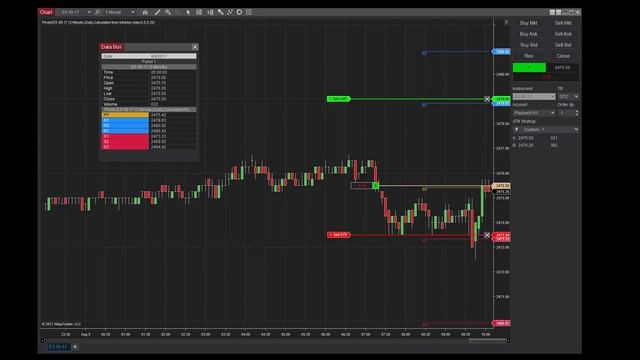Click the top blue pivot price marker
The width and height of the screenshot is (640, 360).
502,52
